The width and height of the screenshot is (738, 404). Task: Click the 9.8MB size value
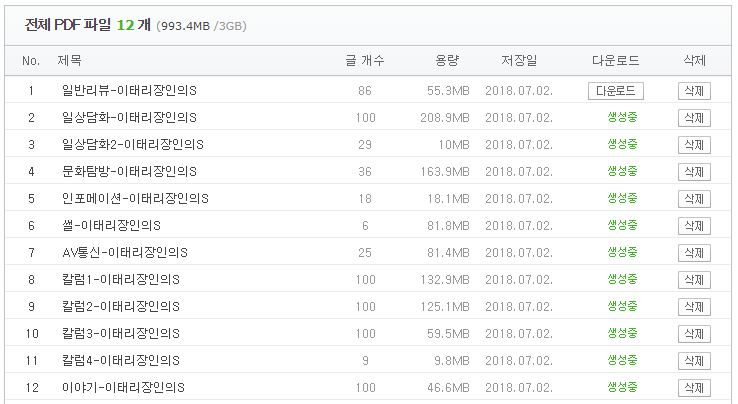pos(452,361)
